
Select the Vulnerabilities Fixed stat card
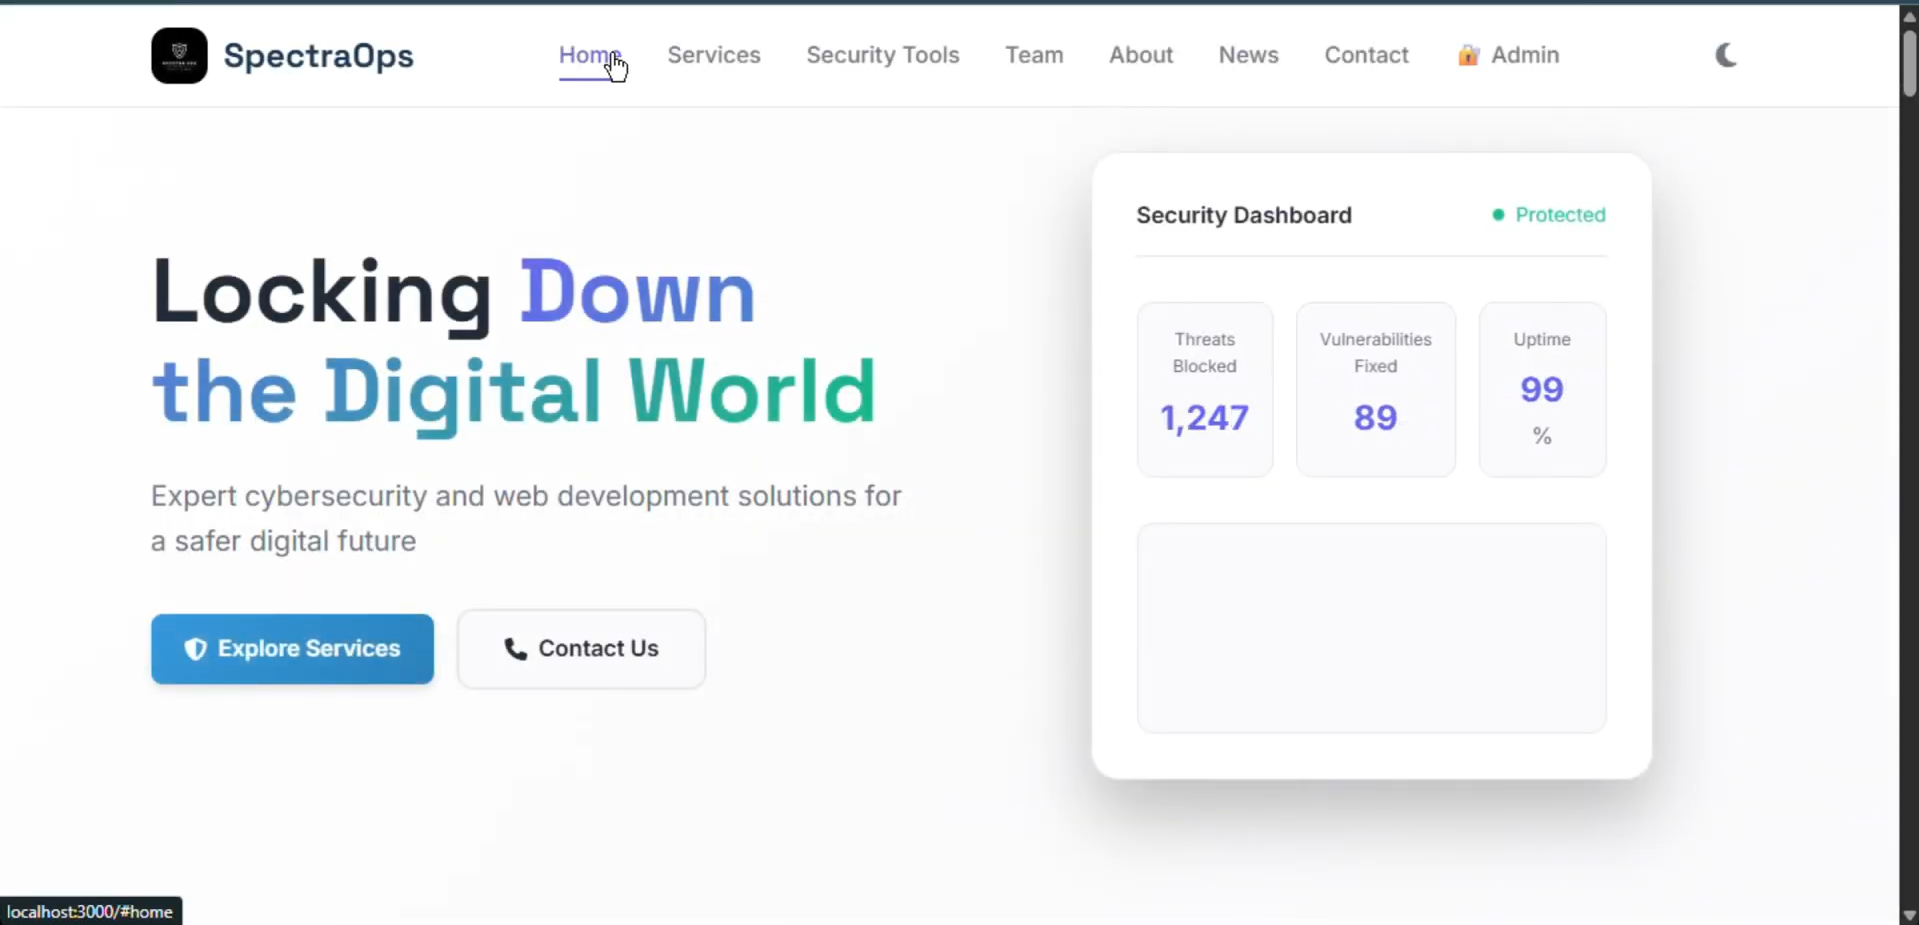[1375, 389]
